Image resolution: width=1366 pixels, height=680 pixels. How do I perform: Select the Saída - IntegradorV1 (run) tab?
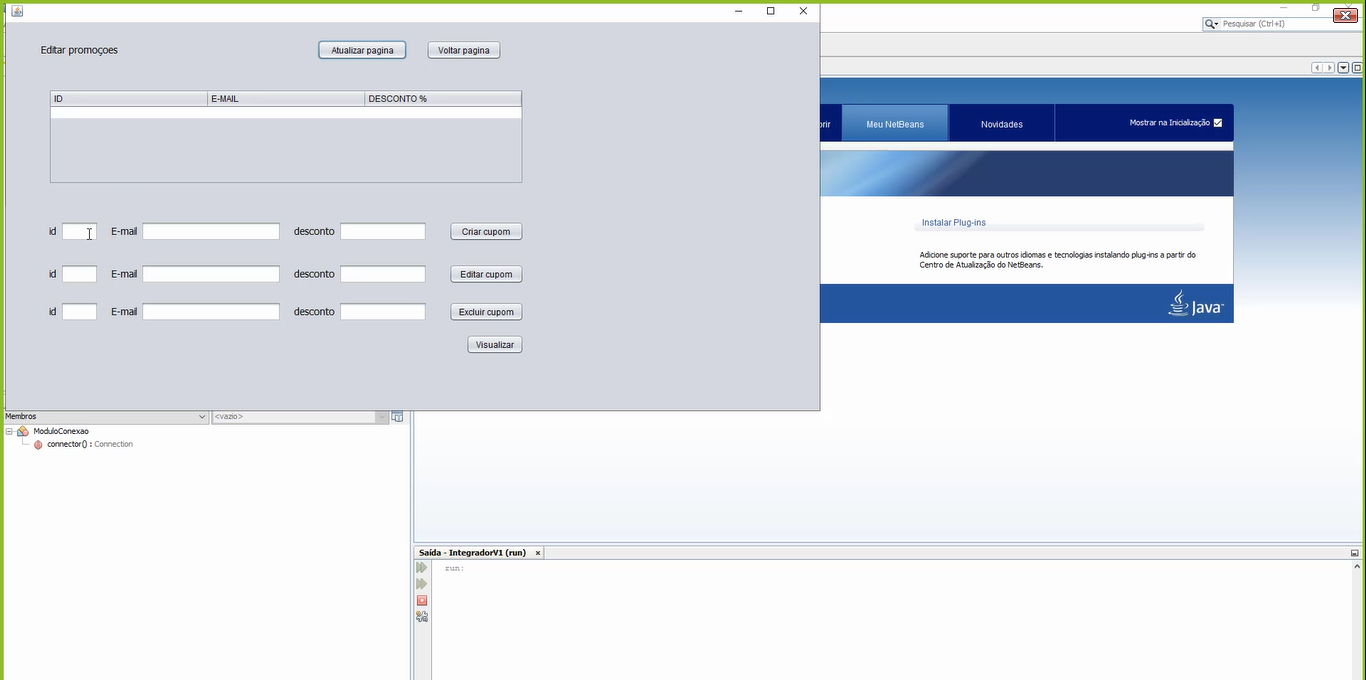coord(472,552)
